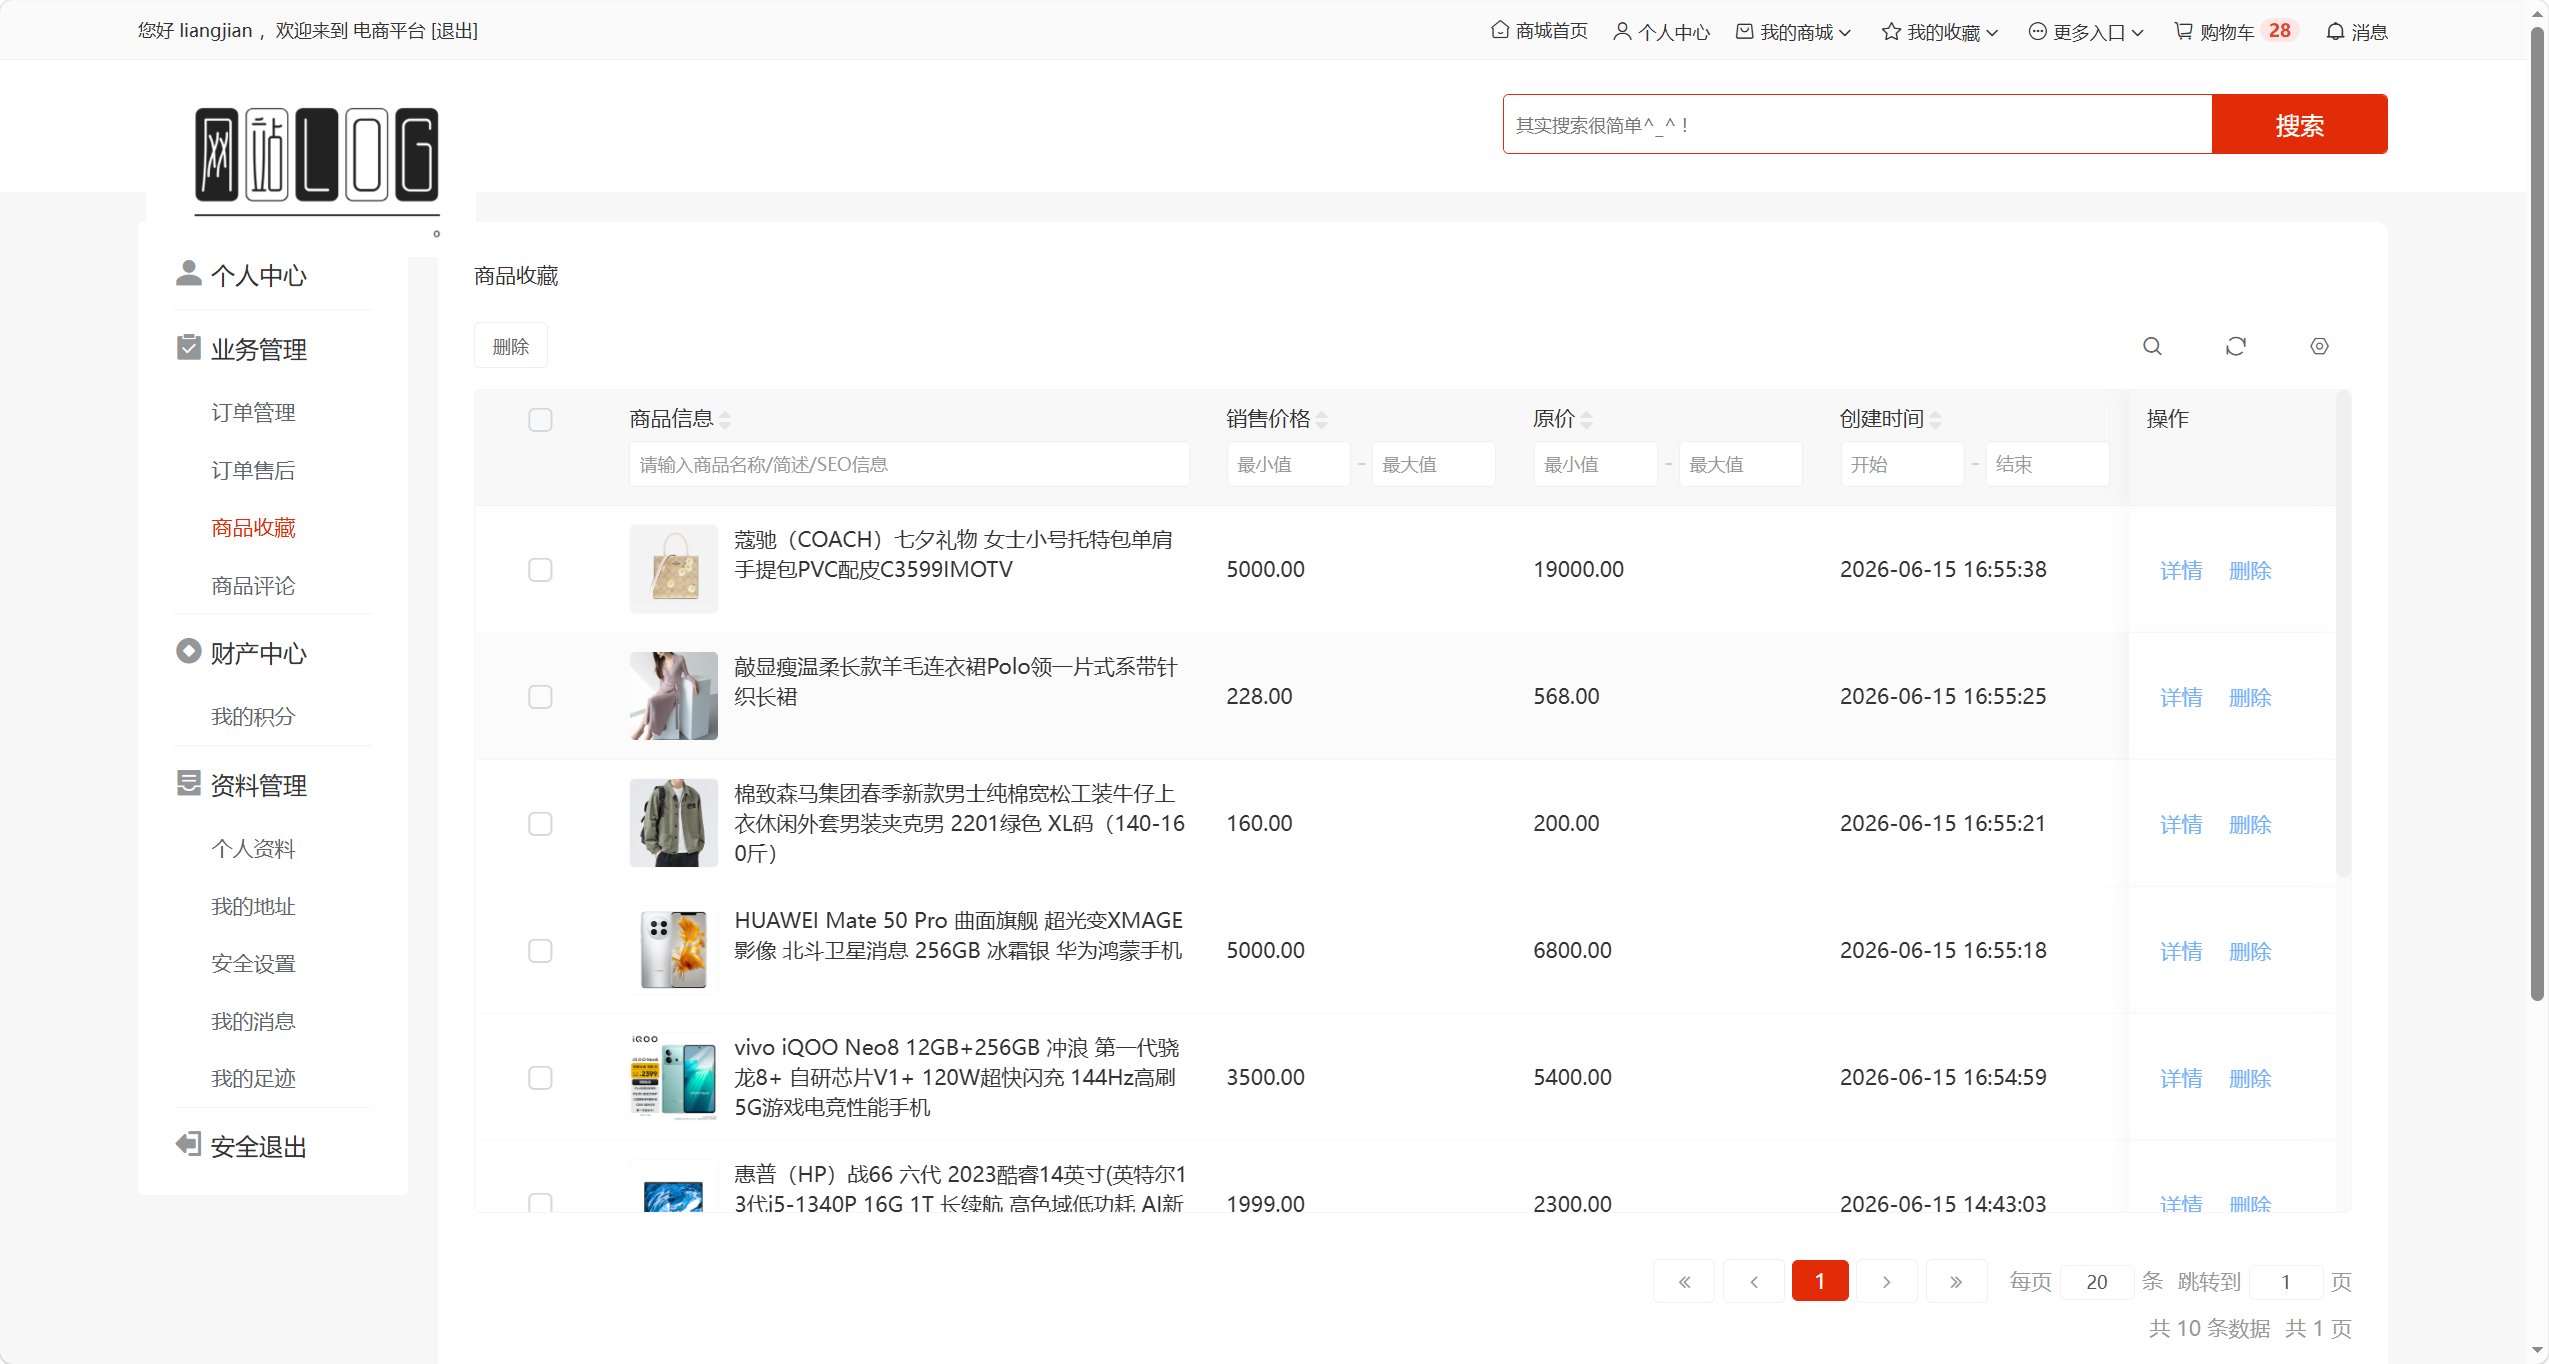
Task: Check the HP 战66 laptop row checkbox
Action: (x=540, y=1202)
